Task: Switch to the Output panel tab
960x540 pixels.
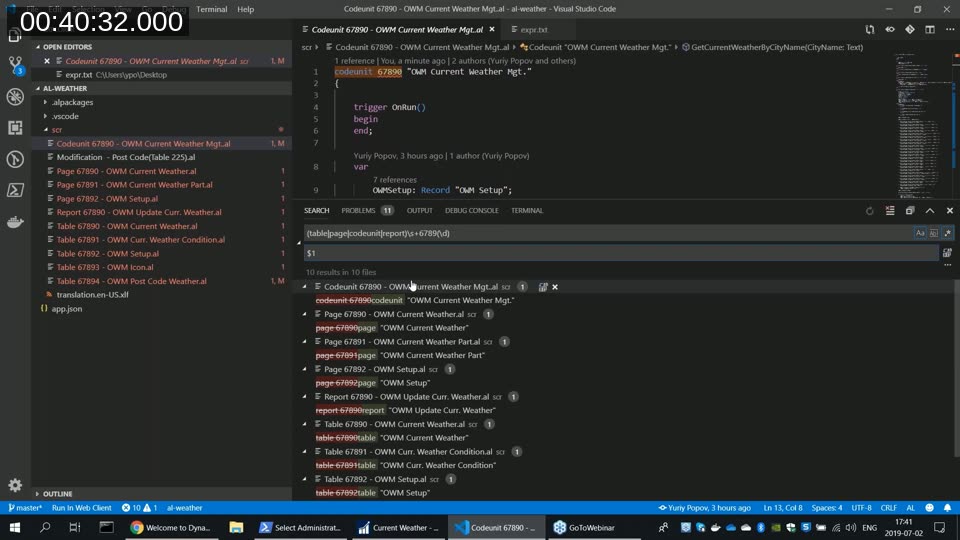Action: tap(419, 211)
